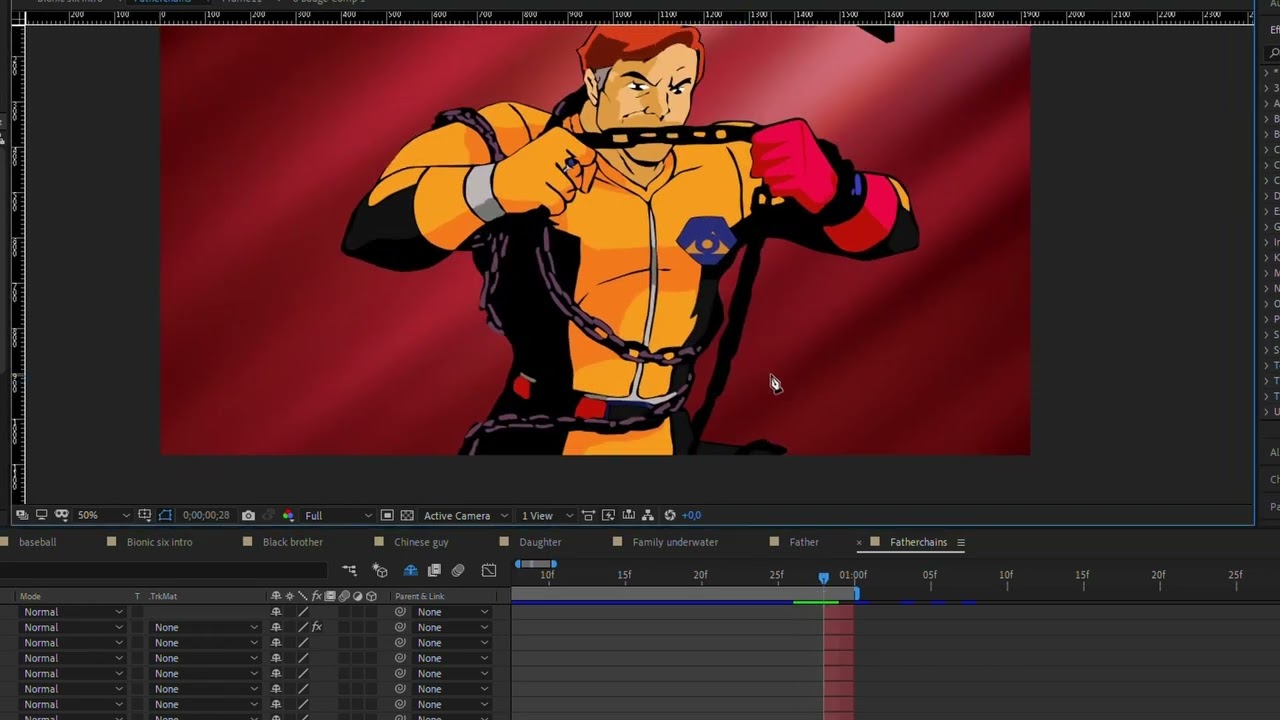This screenshot has height=720, width=1280.
Task: Click the Region of Interest icon
Action: point(387,515)
